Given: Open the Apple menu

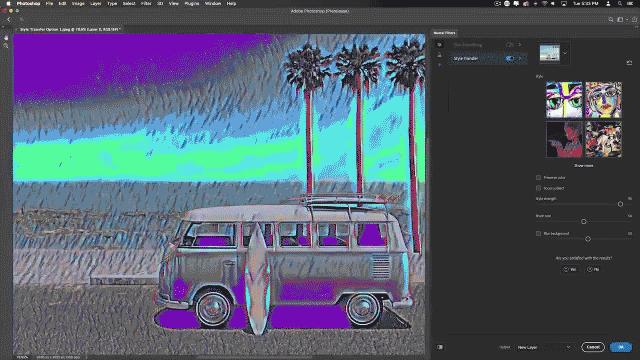Looking at the screenshot, I should [x=8, y=3].
